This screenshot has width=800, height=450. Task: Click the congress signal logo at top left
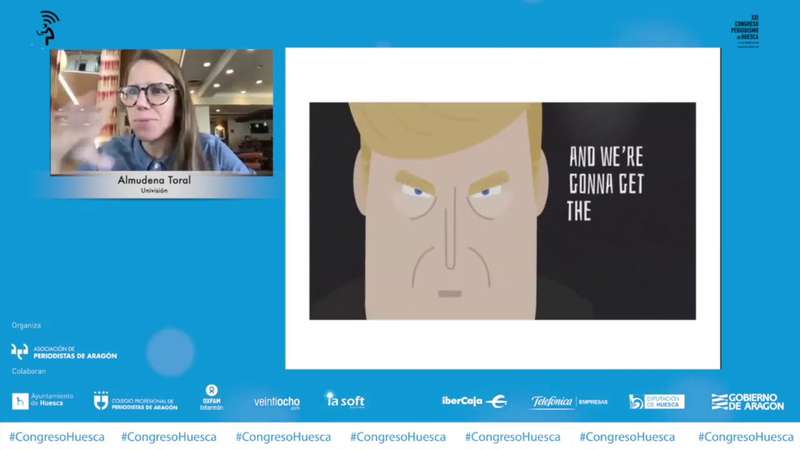(x=48, y=28)
